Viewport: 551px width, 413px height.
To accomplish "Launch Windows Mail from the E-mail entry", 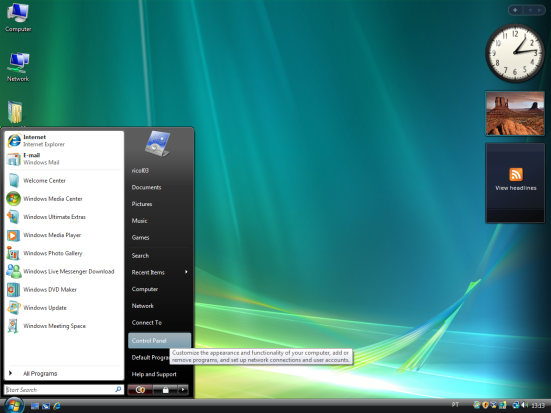I will tap(64, 159).
